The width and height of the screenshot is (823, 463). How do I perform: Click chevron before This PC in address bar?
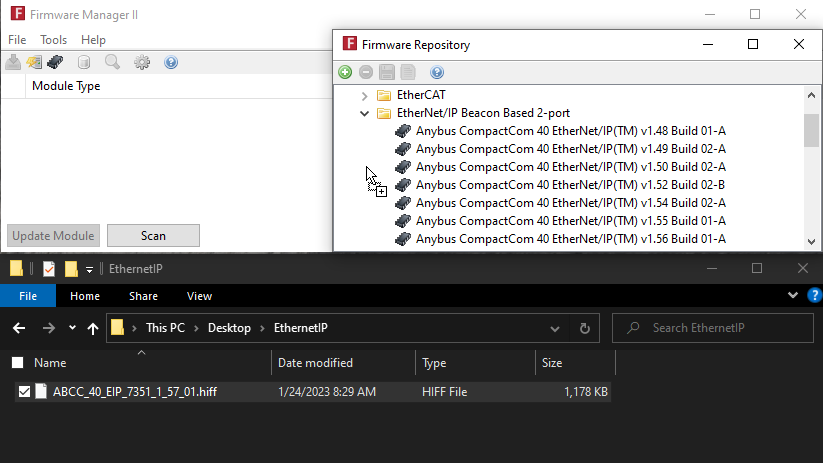tap(134, 328)
